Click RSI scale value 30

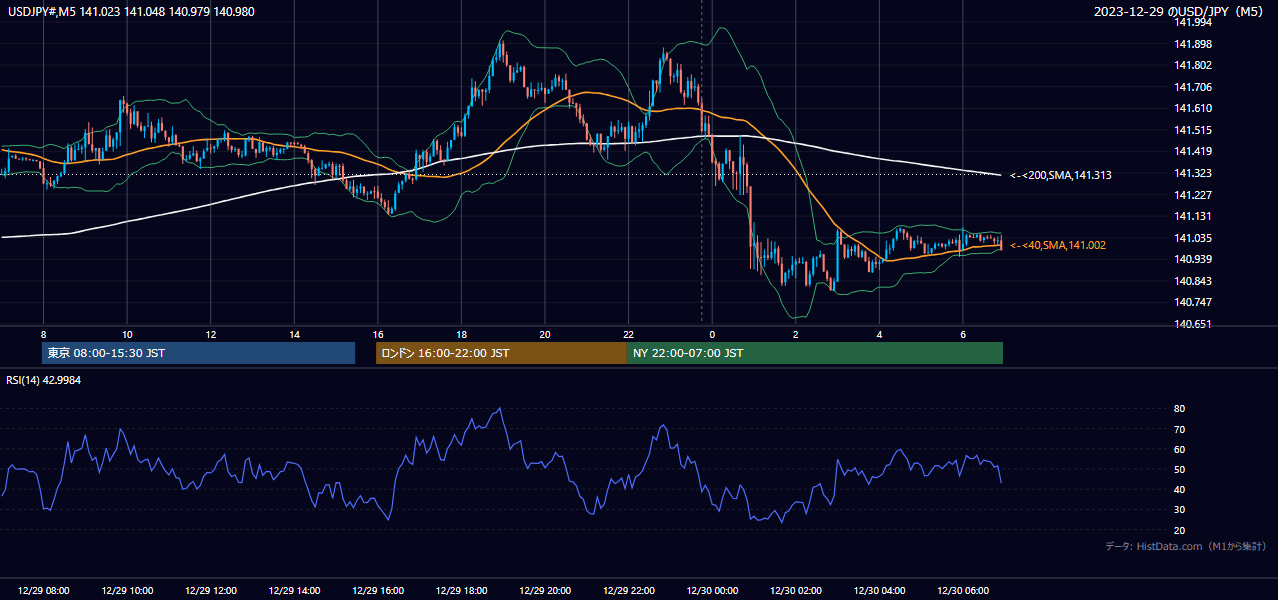click(x=1180, y=510)
